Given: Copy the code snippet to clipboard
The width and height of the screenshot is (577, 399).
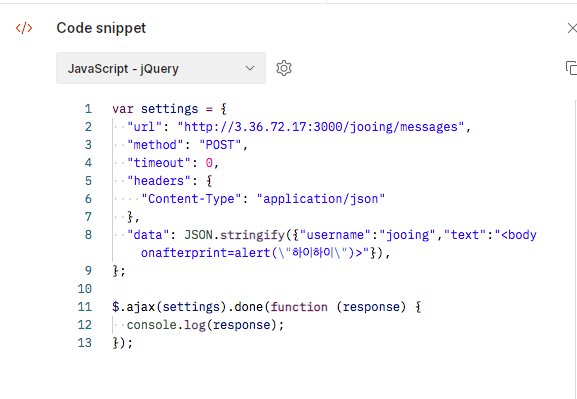Looking at the screenshot, I should (571, 68).
